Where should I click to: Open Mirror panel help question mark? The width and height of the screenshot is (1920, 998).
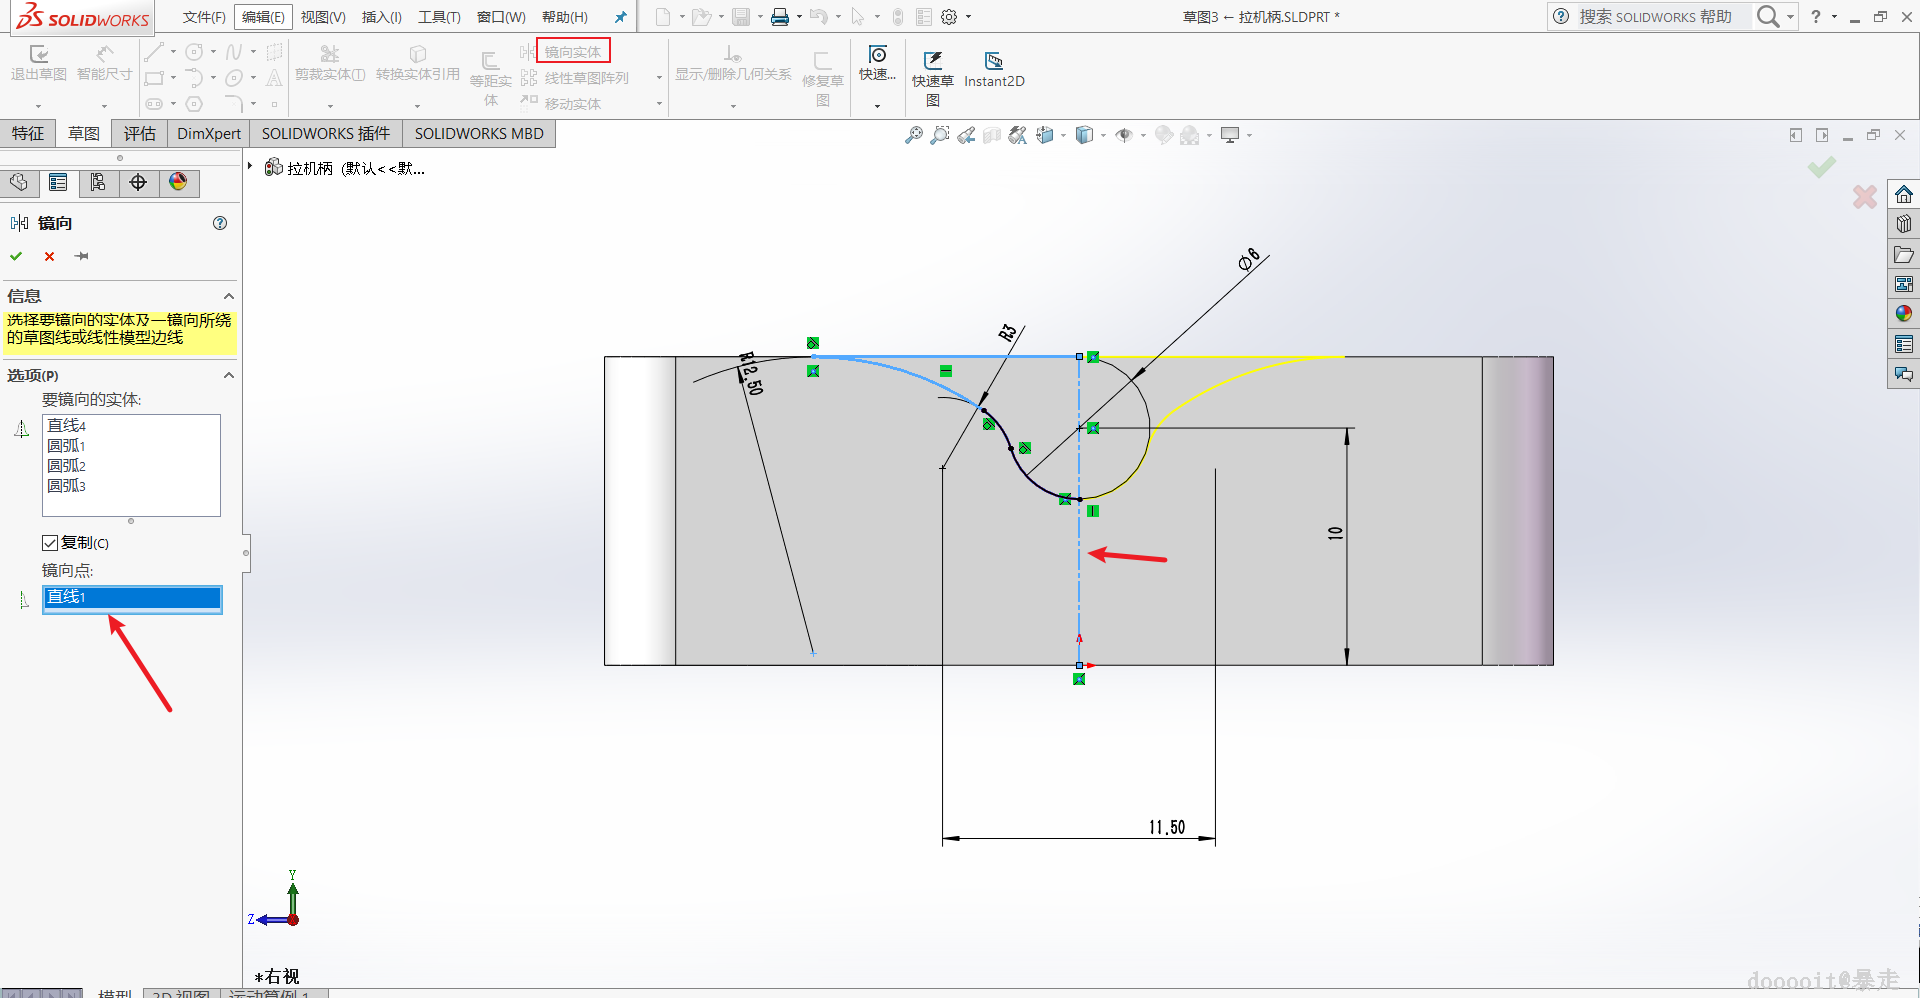[x=220, y=223]
